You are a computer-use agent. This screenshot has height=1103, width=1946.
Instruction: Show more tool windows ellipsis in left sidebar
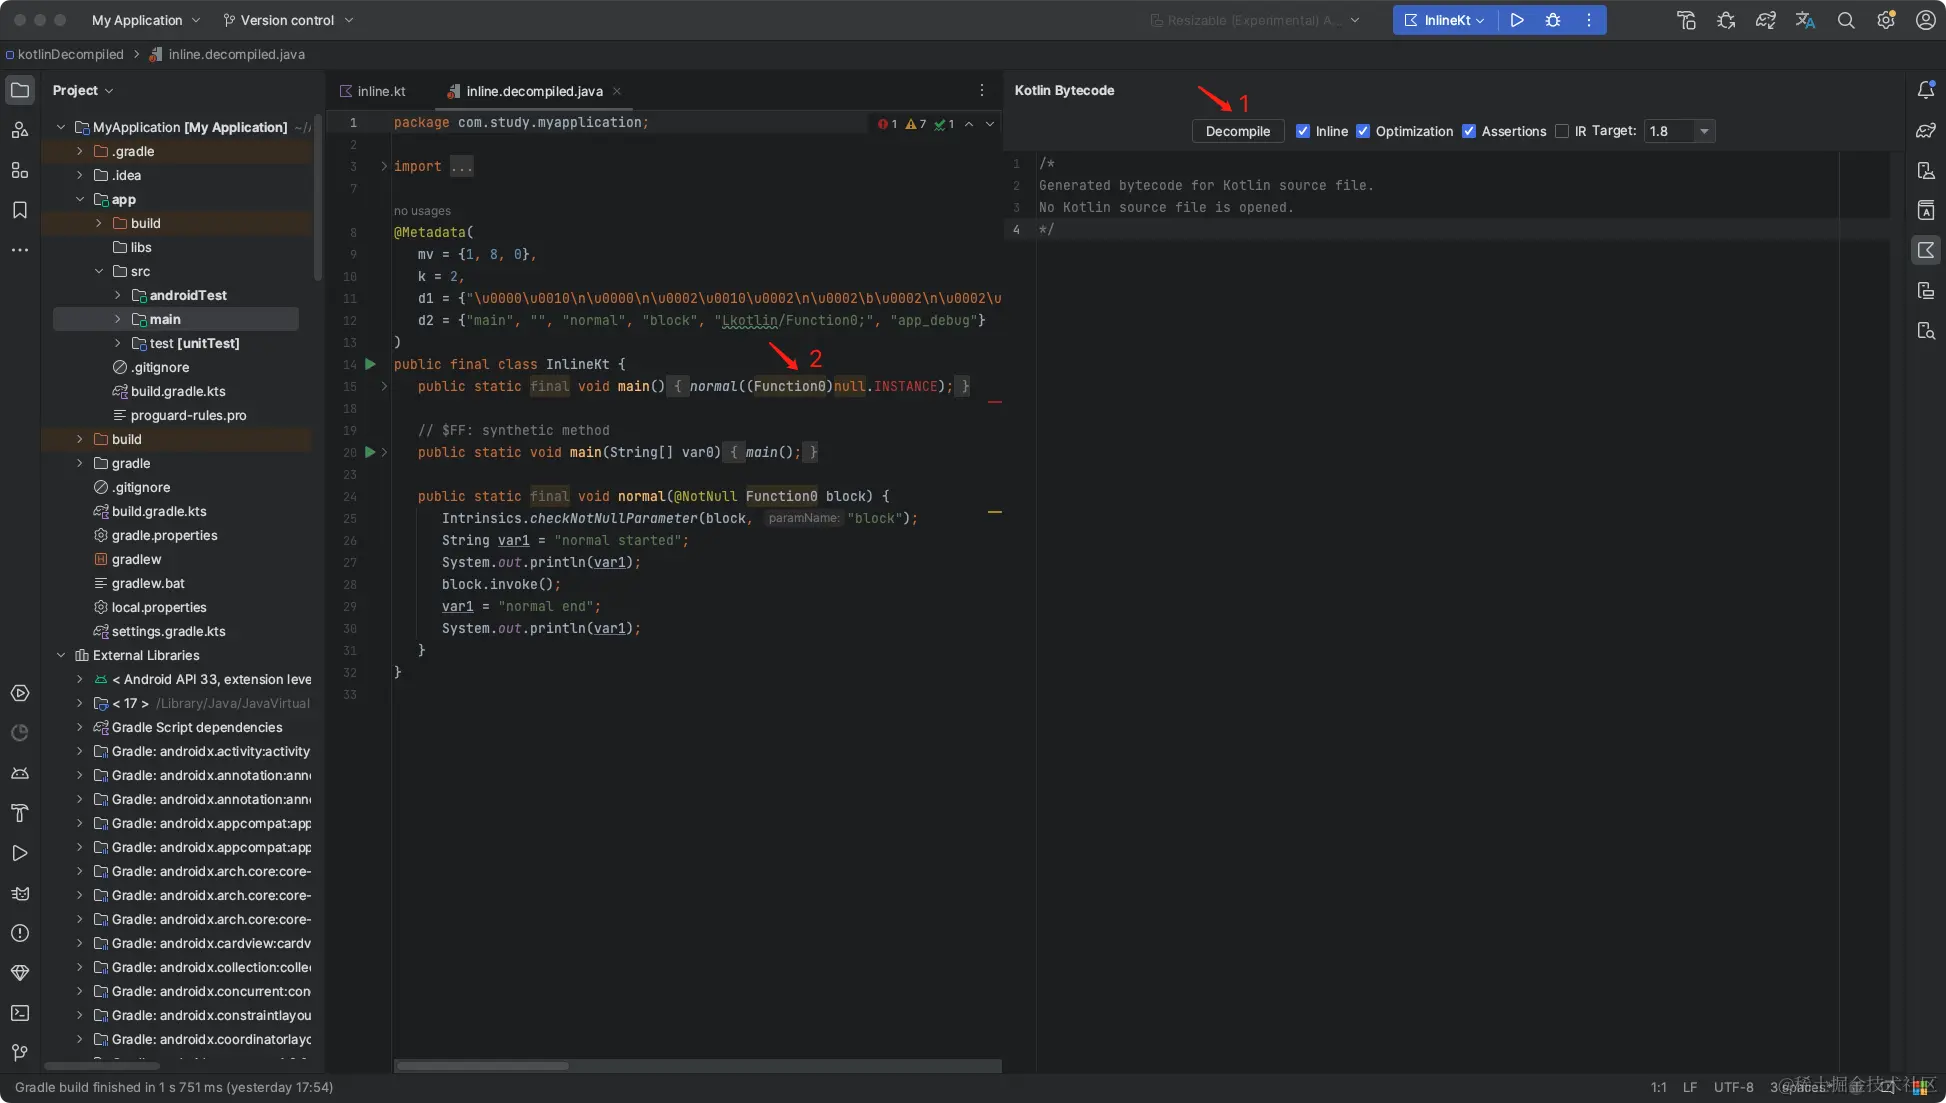20,250
